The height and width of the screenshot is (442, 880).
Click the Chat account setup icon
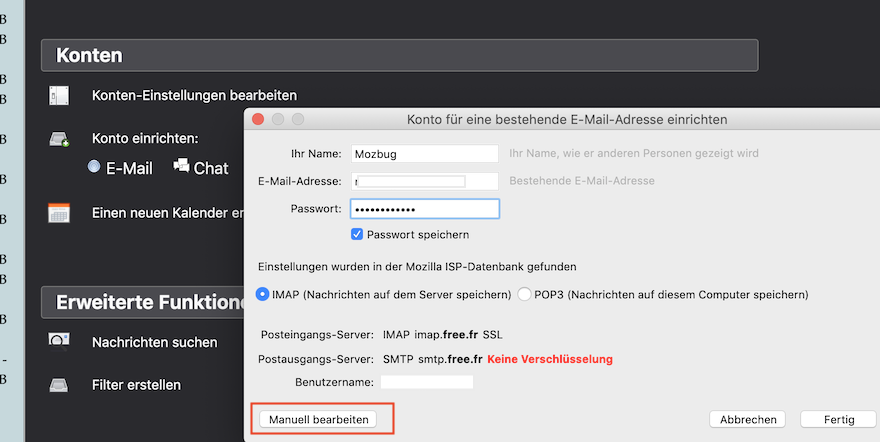point(181,166)
